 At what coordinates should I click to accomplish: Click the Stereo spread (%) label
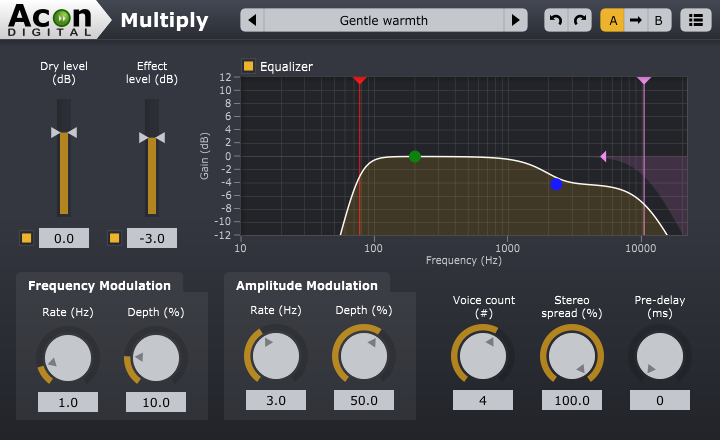click(x=572, y=306)
